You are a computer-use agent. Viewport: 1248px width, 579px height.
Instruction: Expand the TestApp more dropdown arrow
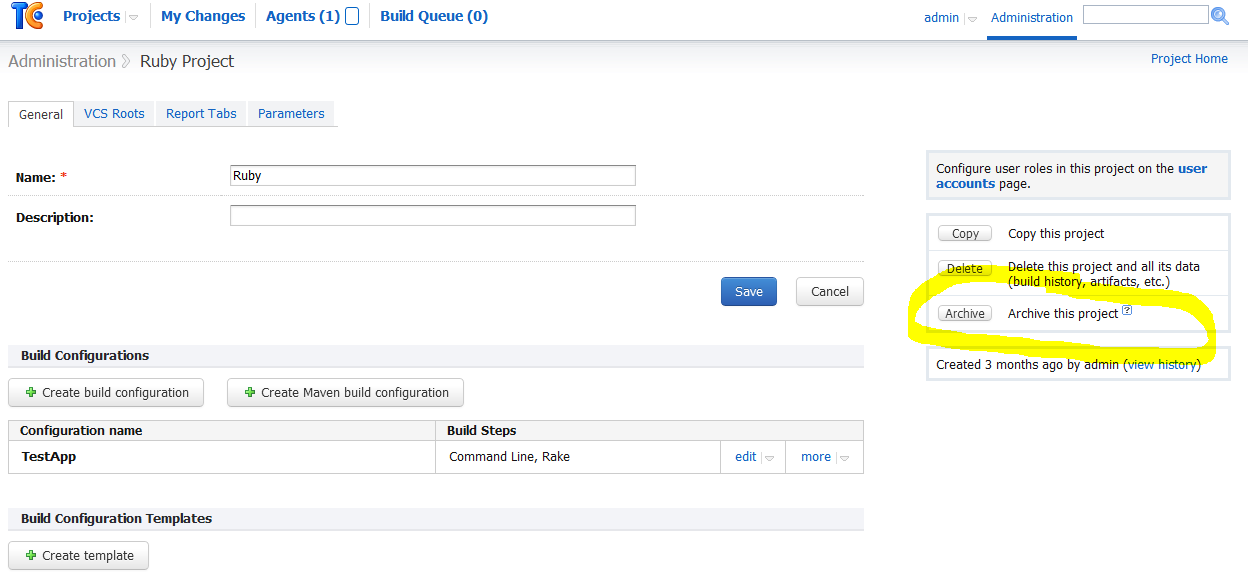click(844, 458)
